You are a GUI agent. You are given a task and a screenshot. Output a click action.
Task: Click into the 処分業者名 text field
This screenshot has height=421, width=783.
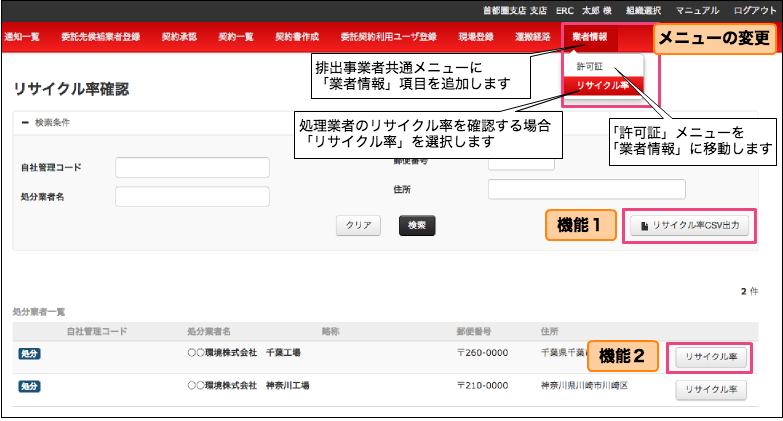192,197
